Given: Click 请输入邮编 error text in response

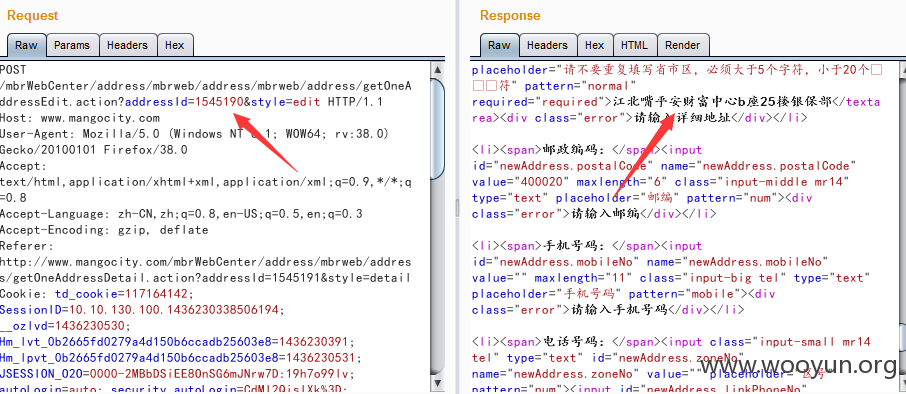Looking at the screenshot, I should coord(605,214).
